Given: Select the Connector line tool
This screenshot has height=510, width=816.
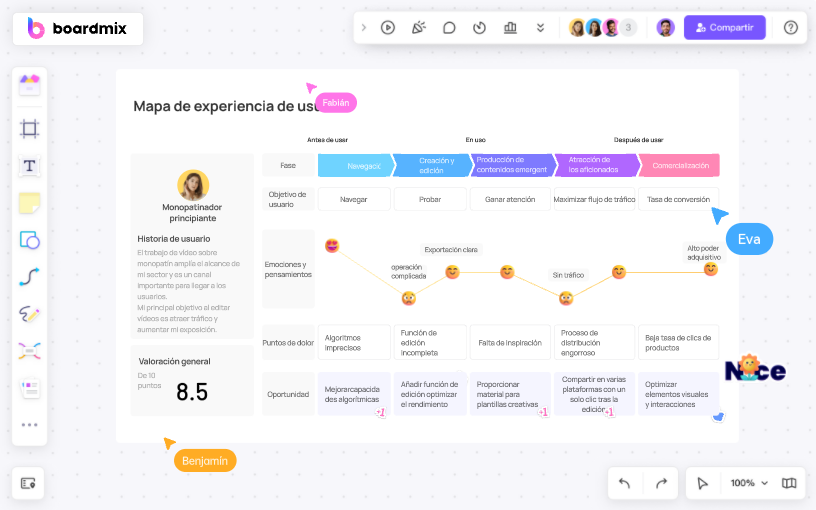Looking at the screenshot, I should pyautogui.click(x=30, y=277).
